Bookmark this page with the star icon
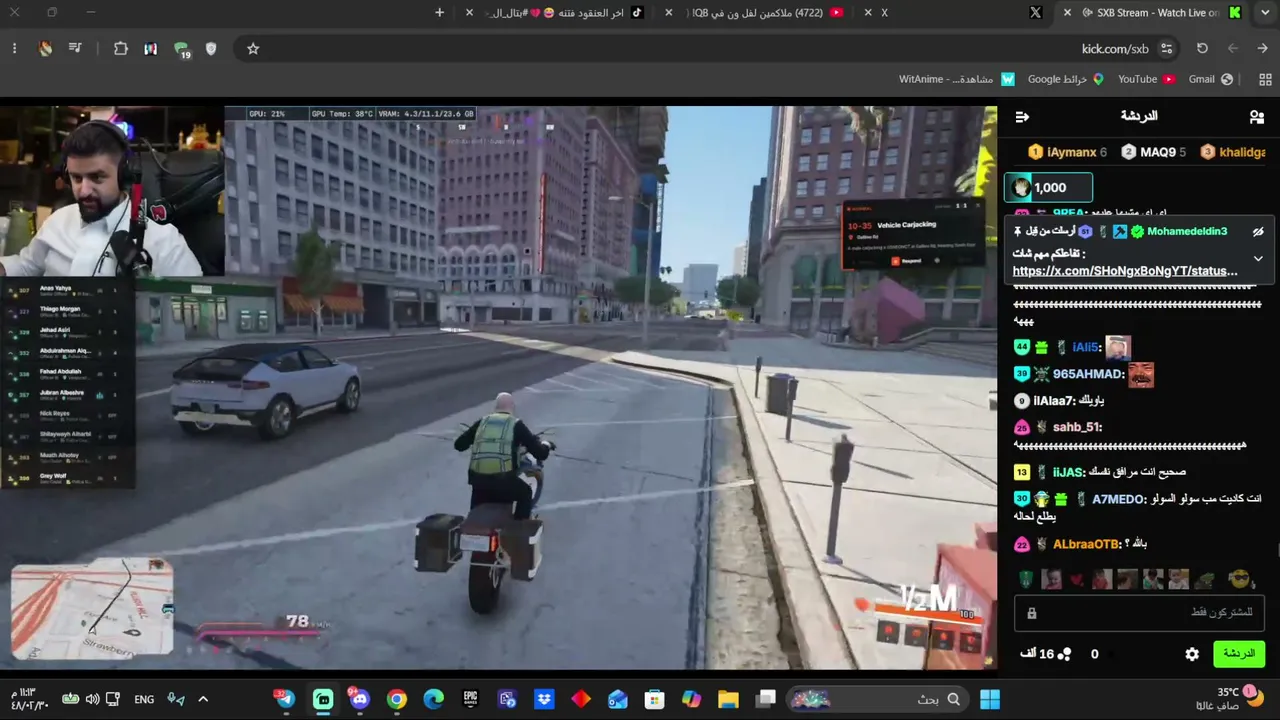 pos(253,49)
